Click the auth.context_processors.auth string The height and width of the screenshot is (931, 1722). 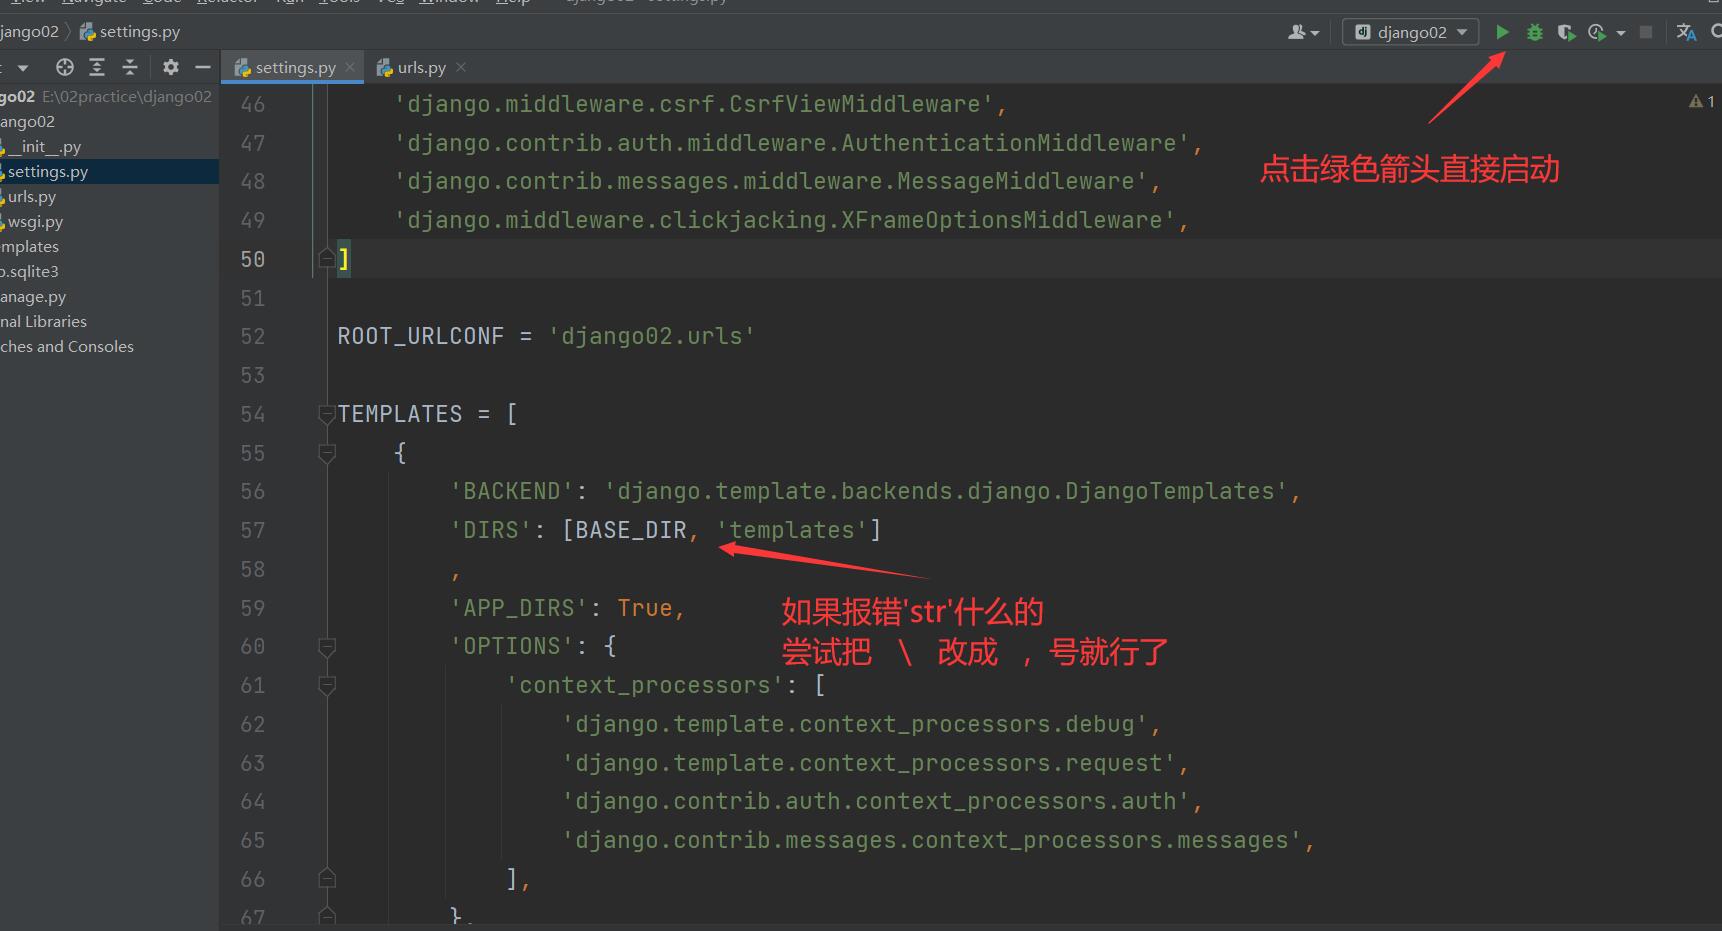click(876, 802)
